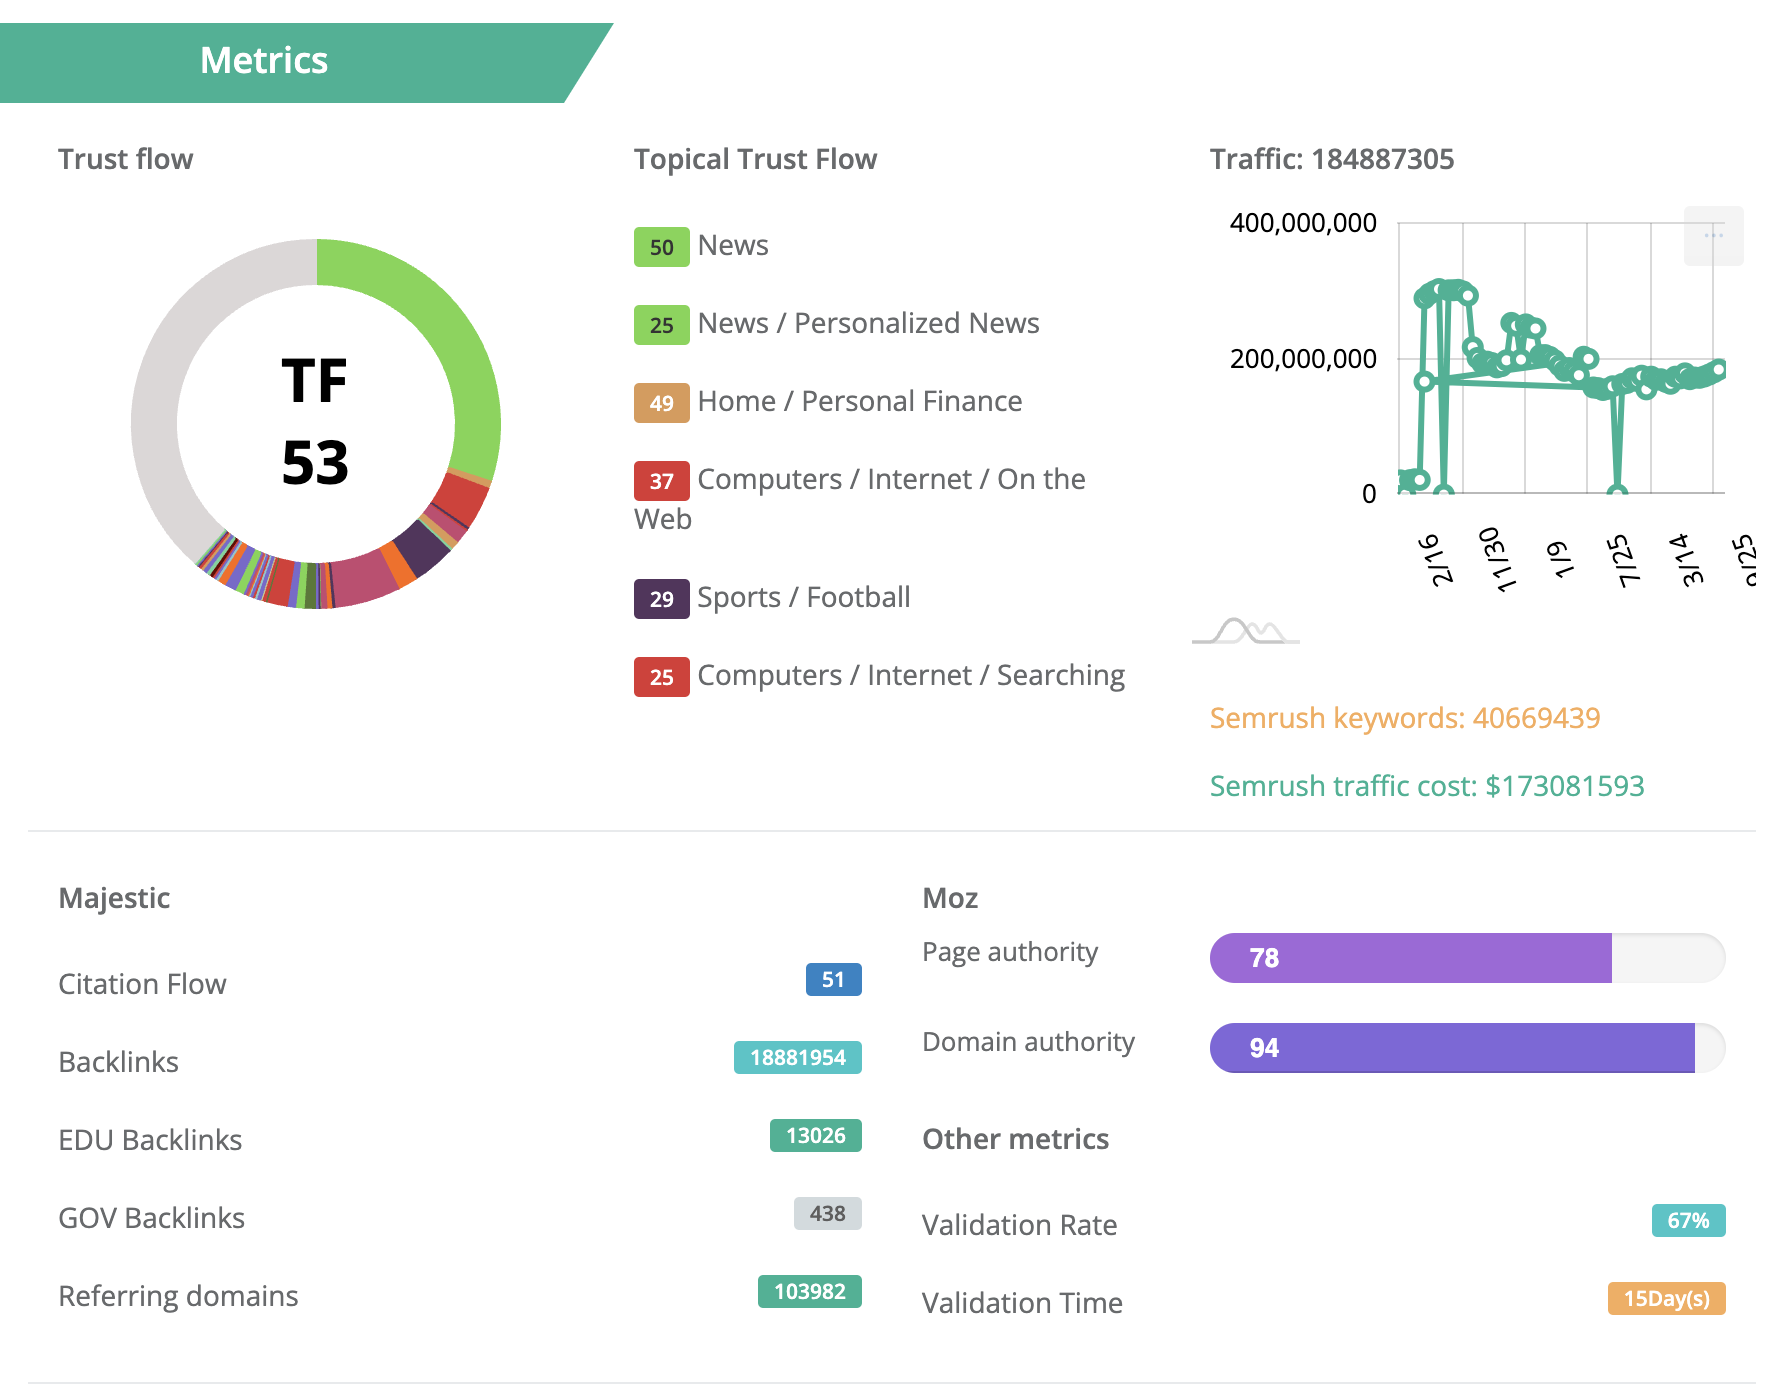This screenshot has height=1400, width=1778.
Task: Click the EDU Backlinks 13026 badge
Action: tap(815, 1136)
